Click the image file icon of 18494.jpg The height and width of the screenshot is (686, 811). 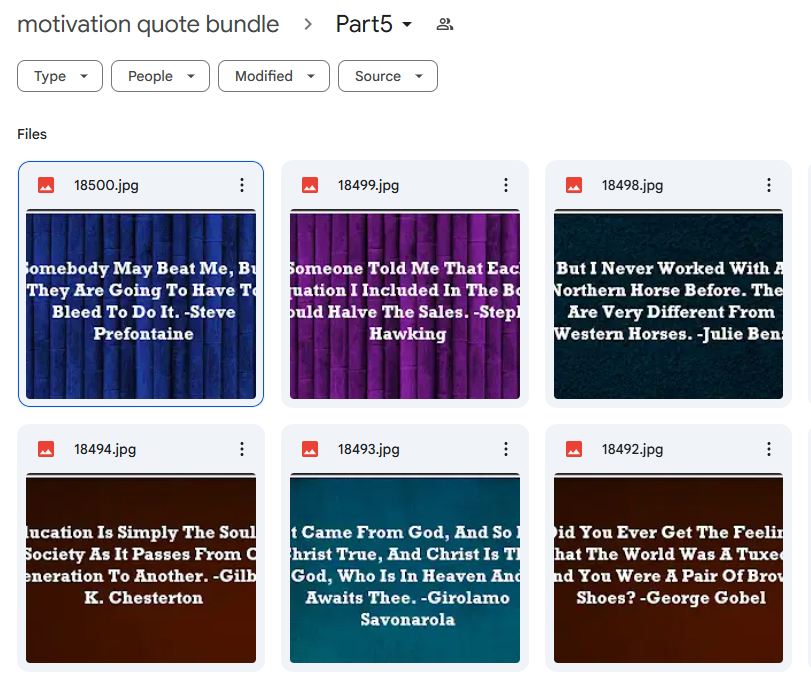tap(46, 449)
